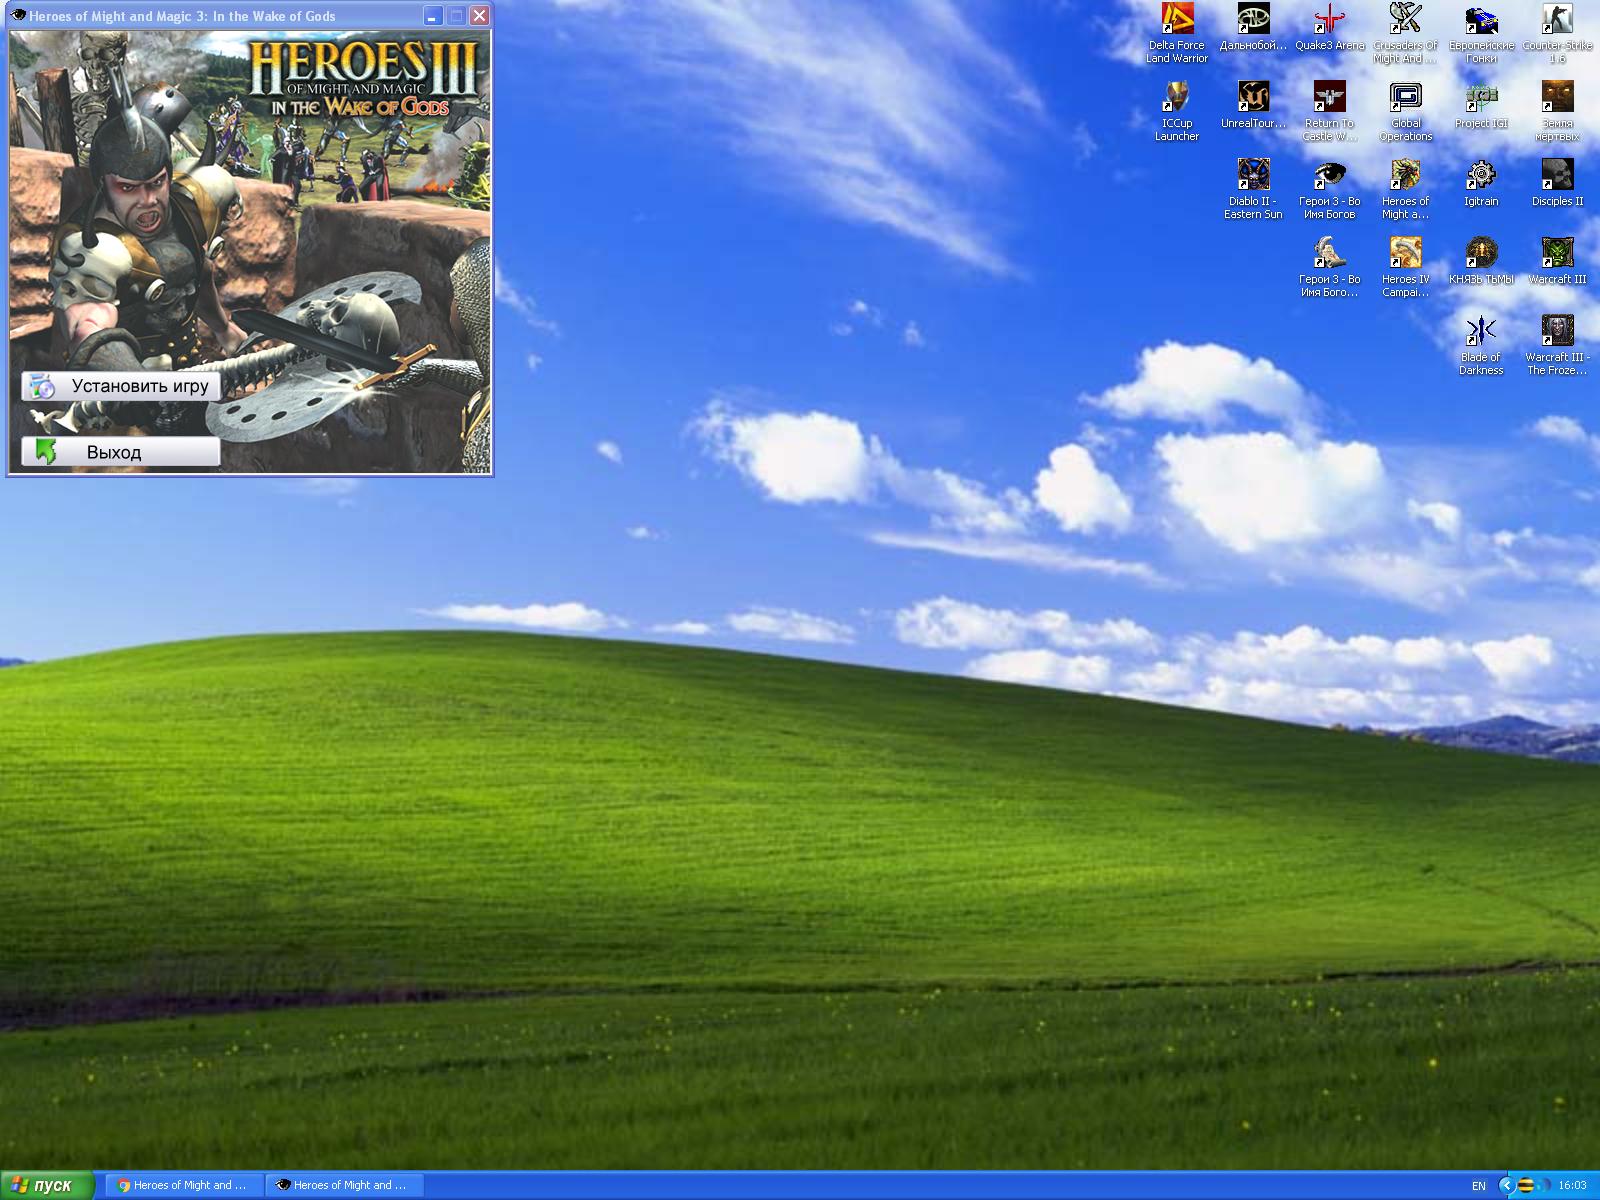Select Warcraft III - The Froze… shortcut
The height and width of the screenshot is (1200, 1600).
(x=1557, y=345)
